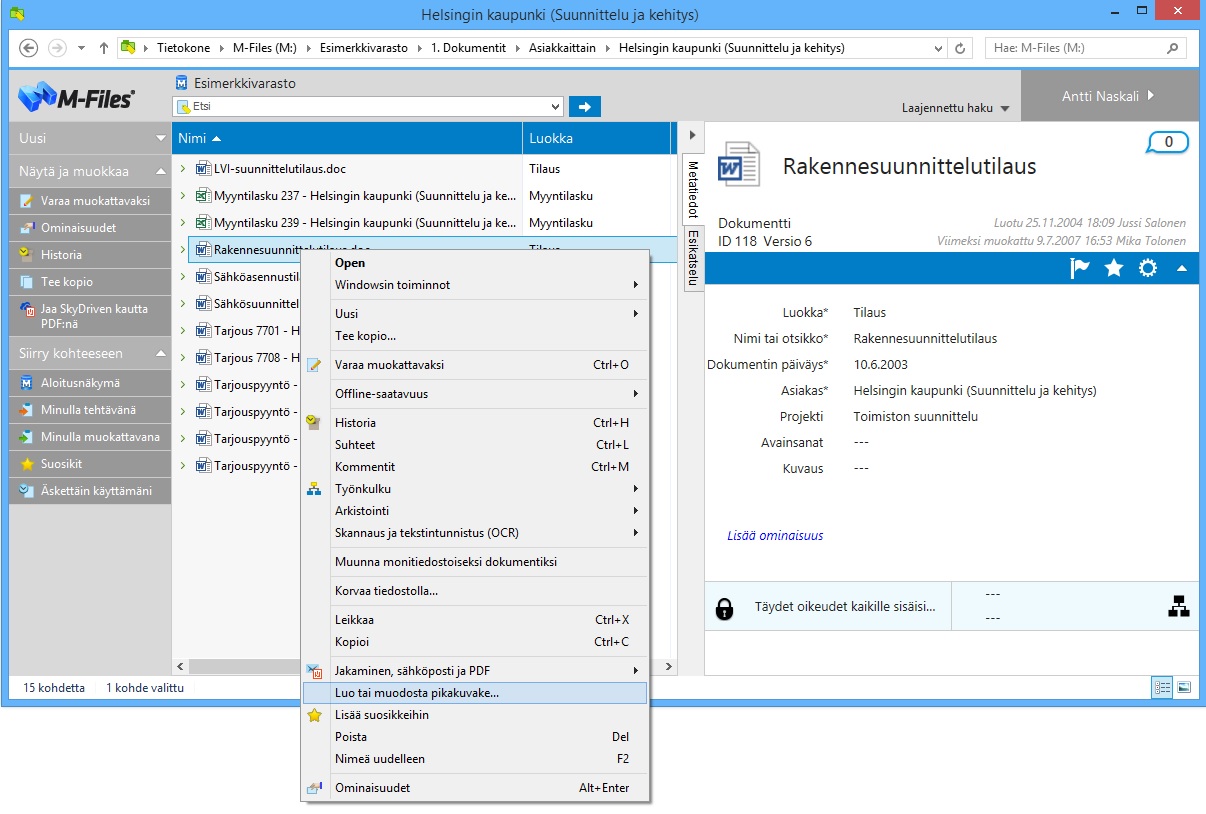Open Ominaisuudet in the left sidebar
The image size is (1206, 814).
pos(90,228)
